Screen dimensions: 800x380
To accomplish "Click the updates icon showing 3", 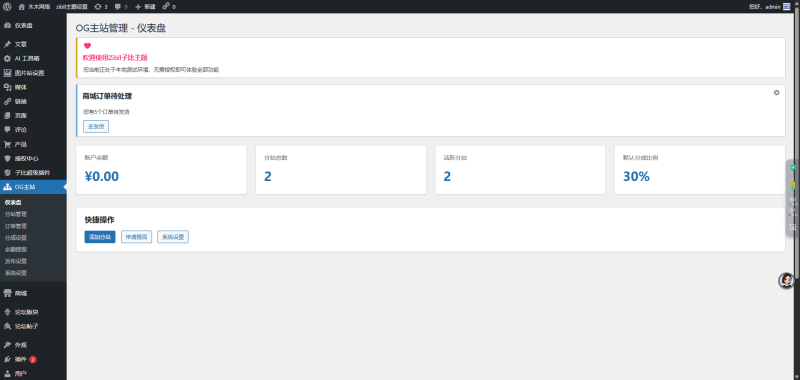I will pos(101,7).
